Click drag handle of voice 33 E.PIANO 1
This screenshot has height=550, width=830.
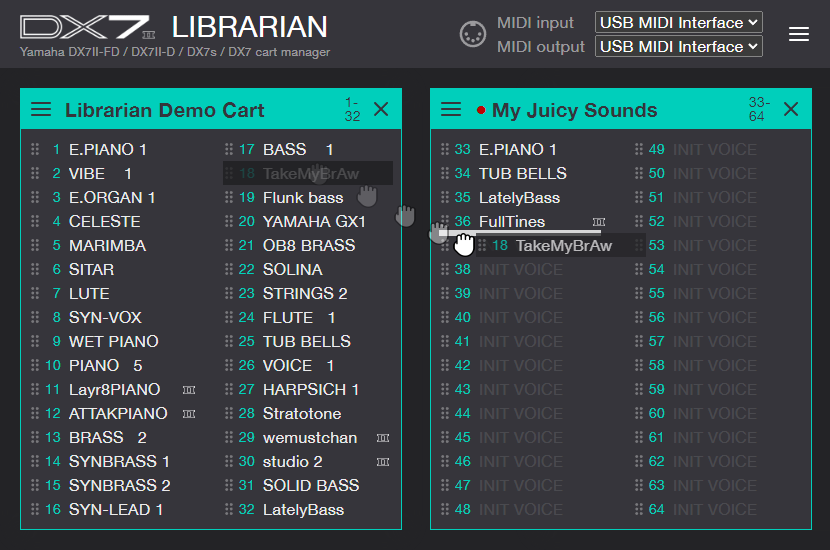tap(445, 149)
